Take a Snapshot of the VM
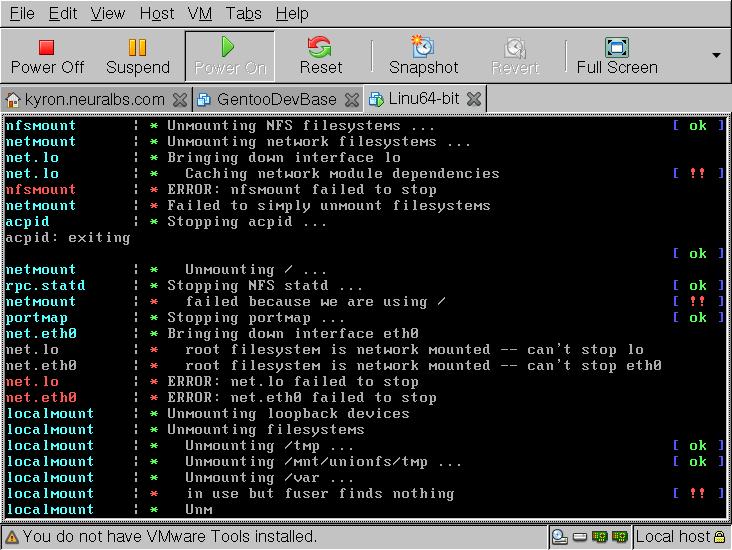 pyautogui.click(x=423, y=56)
